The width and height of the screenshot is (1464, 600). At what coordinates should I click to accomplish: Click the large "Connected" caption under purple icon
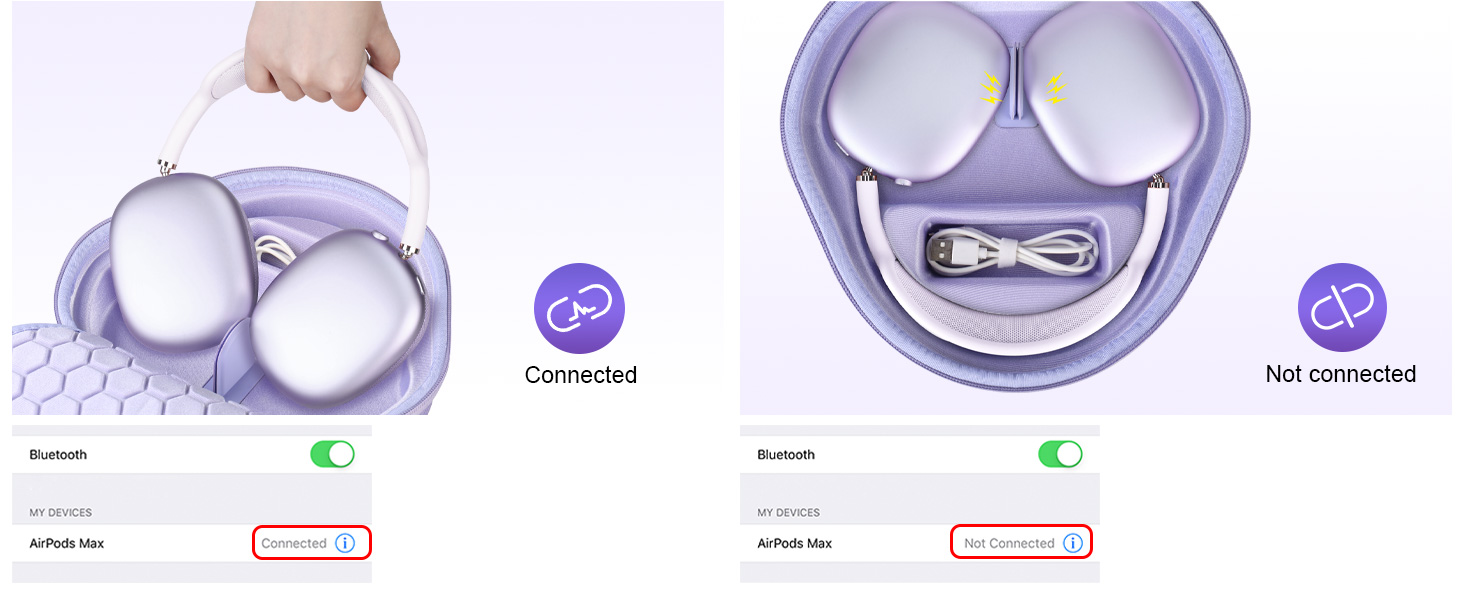(x=581, y=375)
